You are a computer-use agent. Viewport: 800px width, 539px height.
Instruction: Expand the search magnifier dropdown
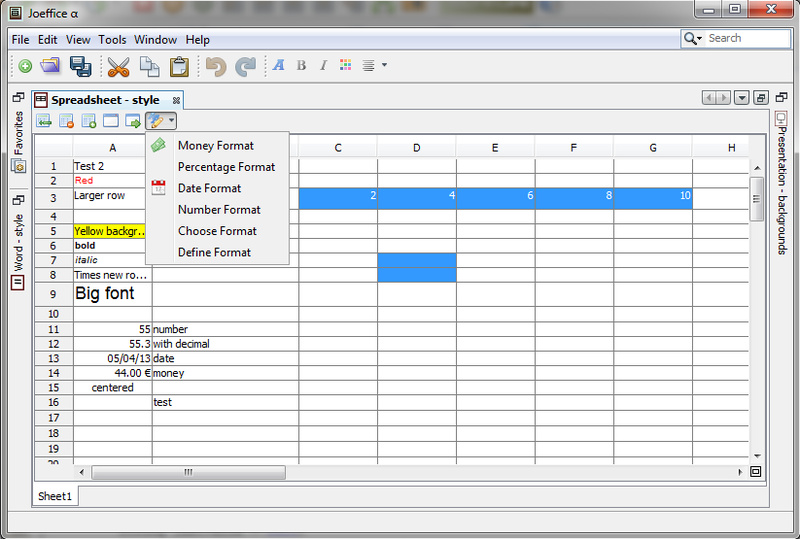click(693, 38)
